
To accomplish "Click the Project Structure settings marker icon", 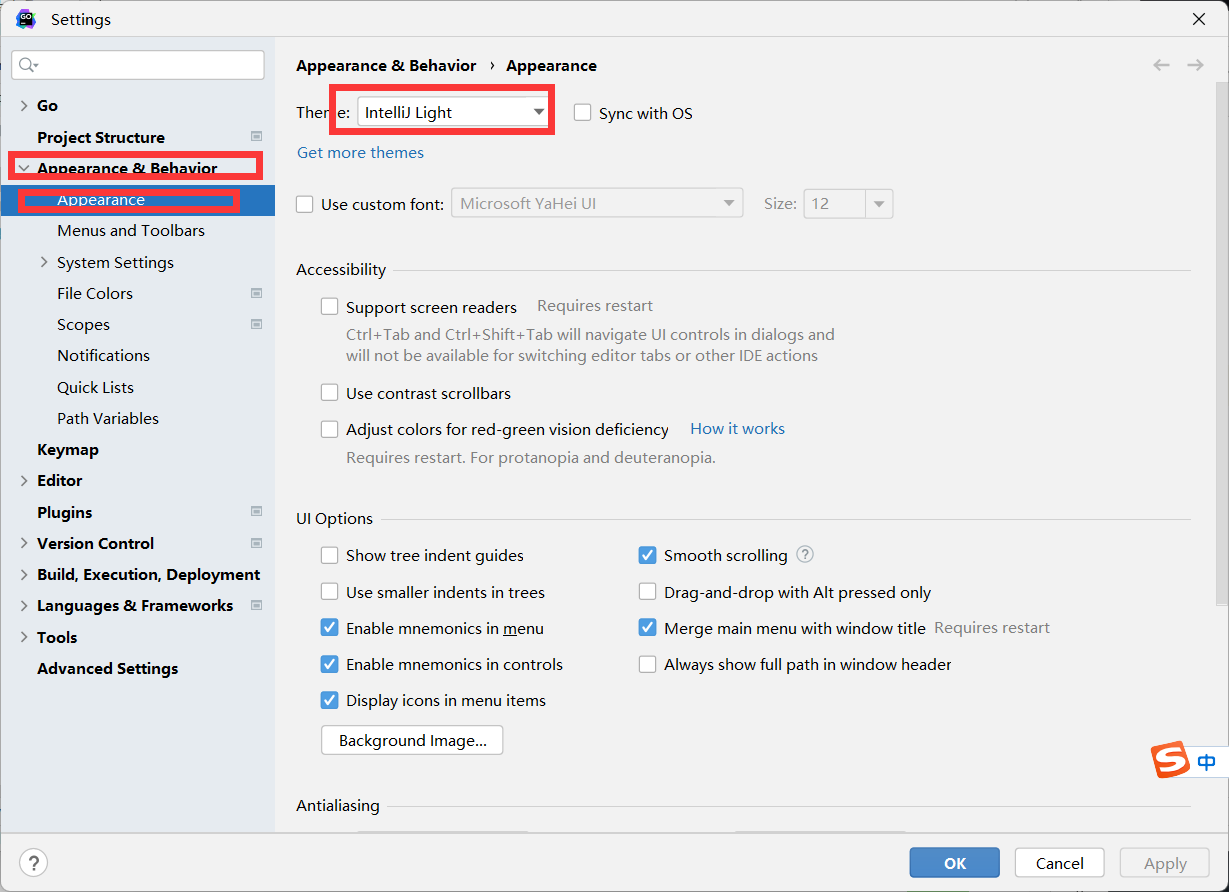I will [256, 137].
